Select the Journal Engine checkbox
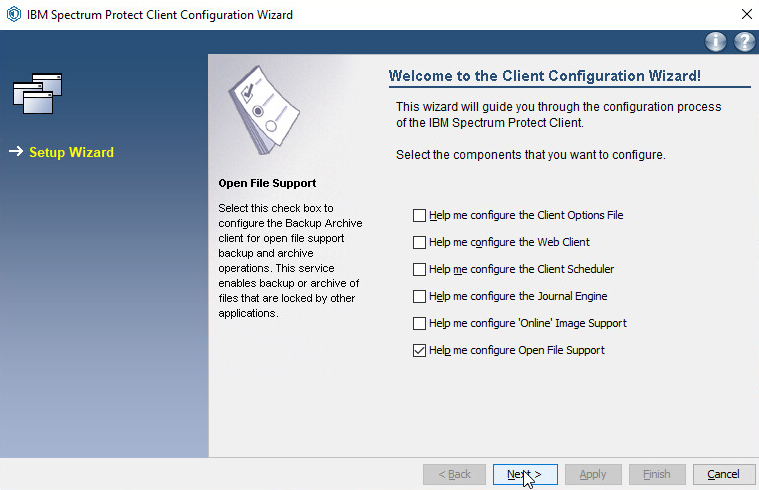Image resolution: width=759 pixels, height=490 pixels. (419, 296)
